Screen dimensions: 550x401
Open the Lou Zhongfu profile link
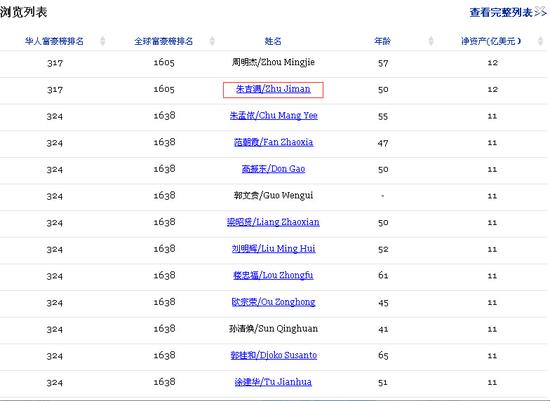[x=273, y=275]
